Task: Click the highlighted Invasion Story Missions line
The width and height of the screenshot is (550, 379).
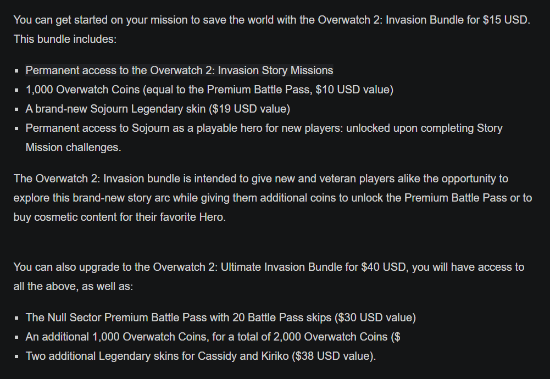Action: (179, 71)
